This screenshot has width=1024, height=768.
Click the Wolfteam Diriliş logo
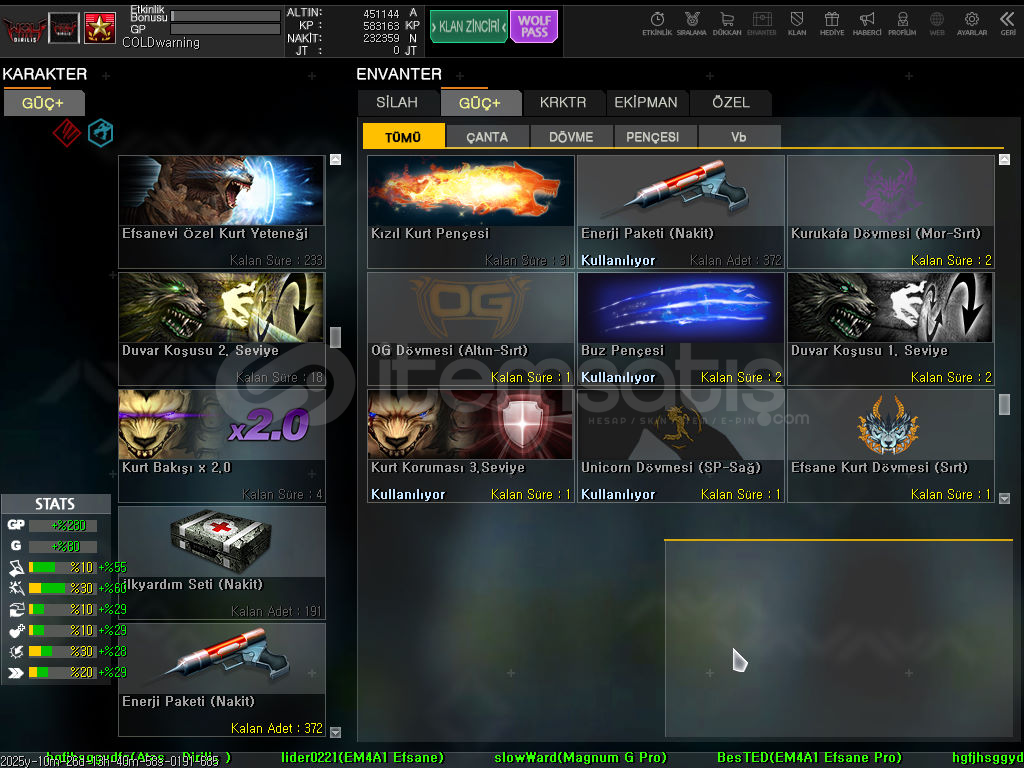[x=24, y=29]
